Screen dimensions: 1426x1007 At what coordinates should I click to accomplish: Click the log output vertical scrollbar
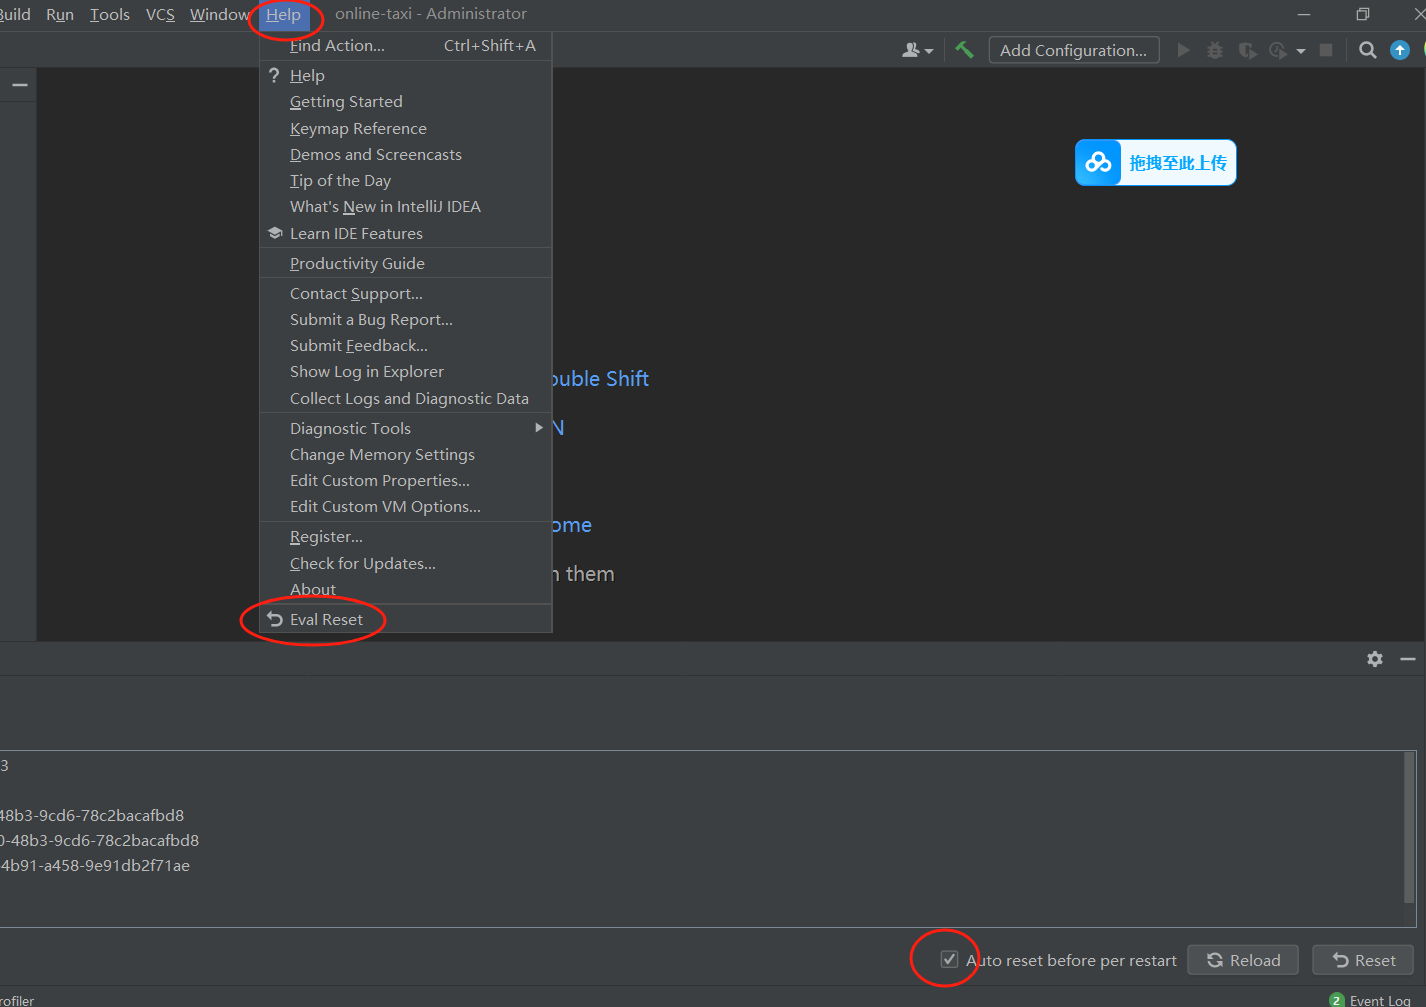1410,828
